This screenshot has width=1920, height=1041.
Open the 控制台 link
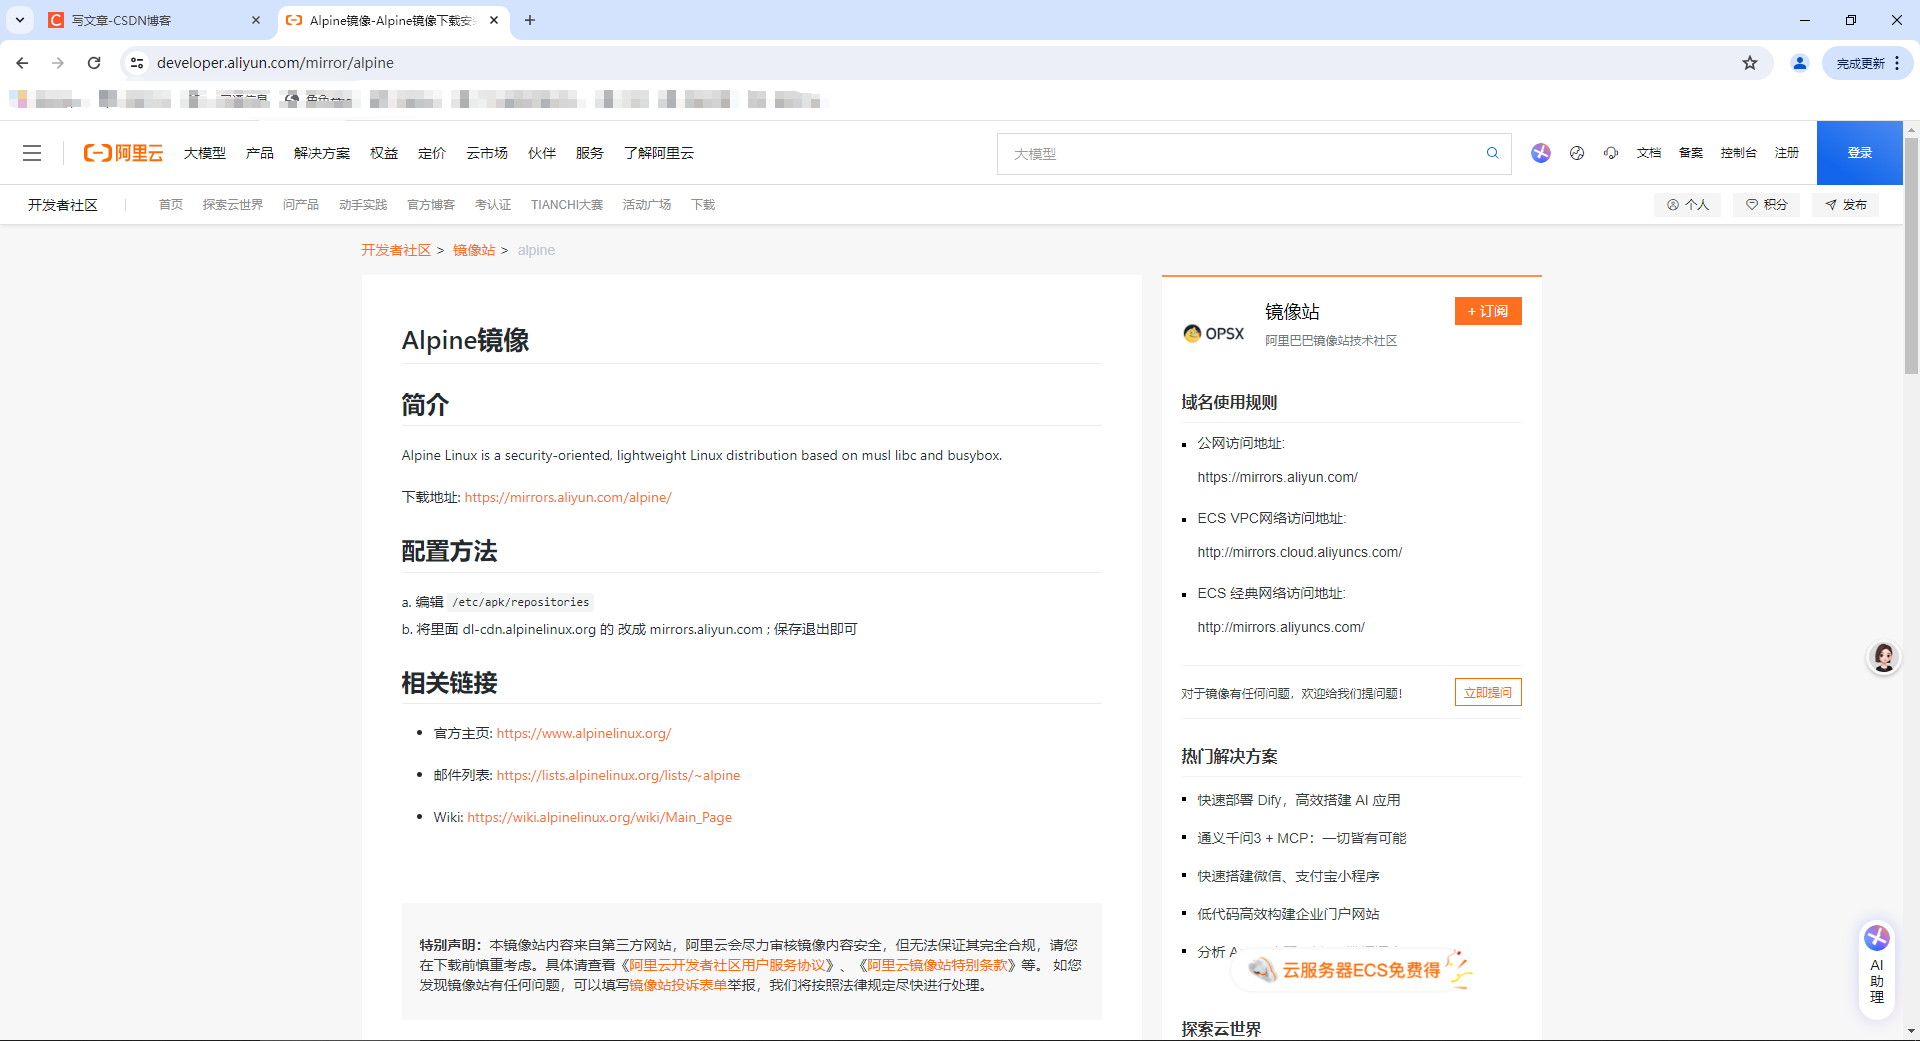tap(1739, 153)
